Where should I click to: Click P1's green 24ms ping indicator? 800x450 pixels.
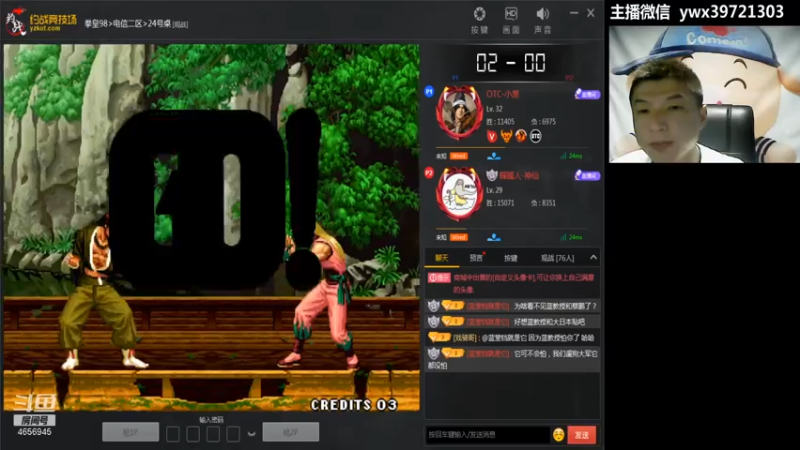571,156
